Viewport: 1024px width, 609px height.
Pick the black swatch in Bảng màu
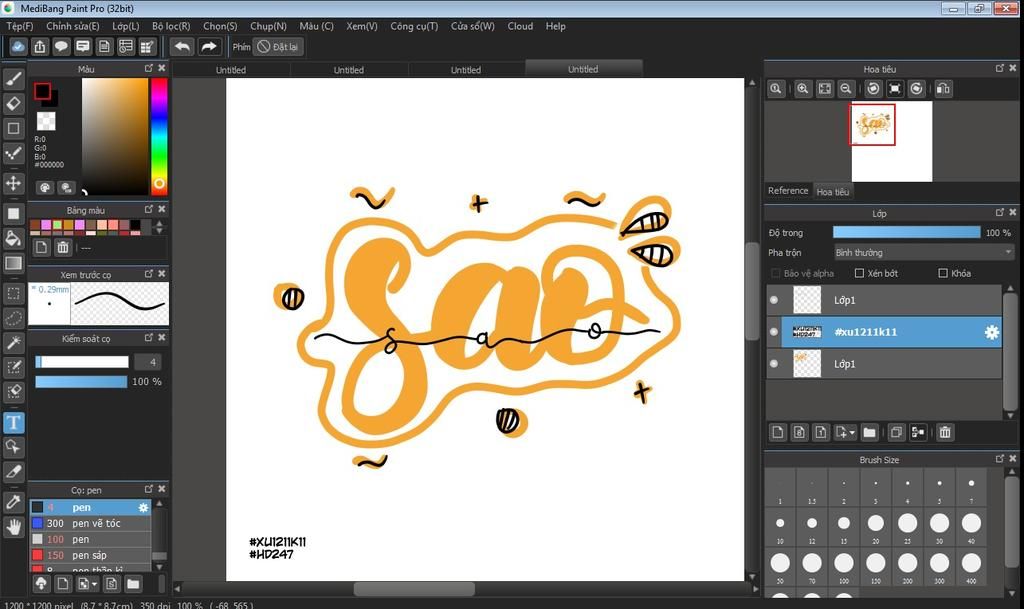click(x=135, y=225)
